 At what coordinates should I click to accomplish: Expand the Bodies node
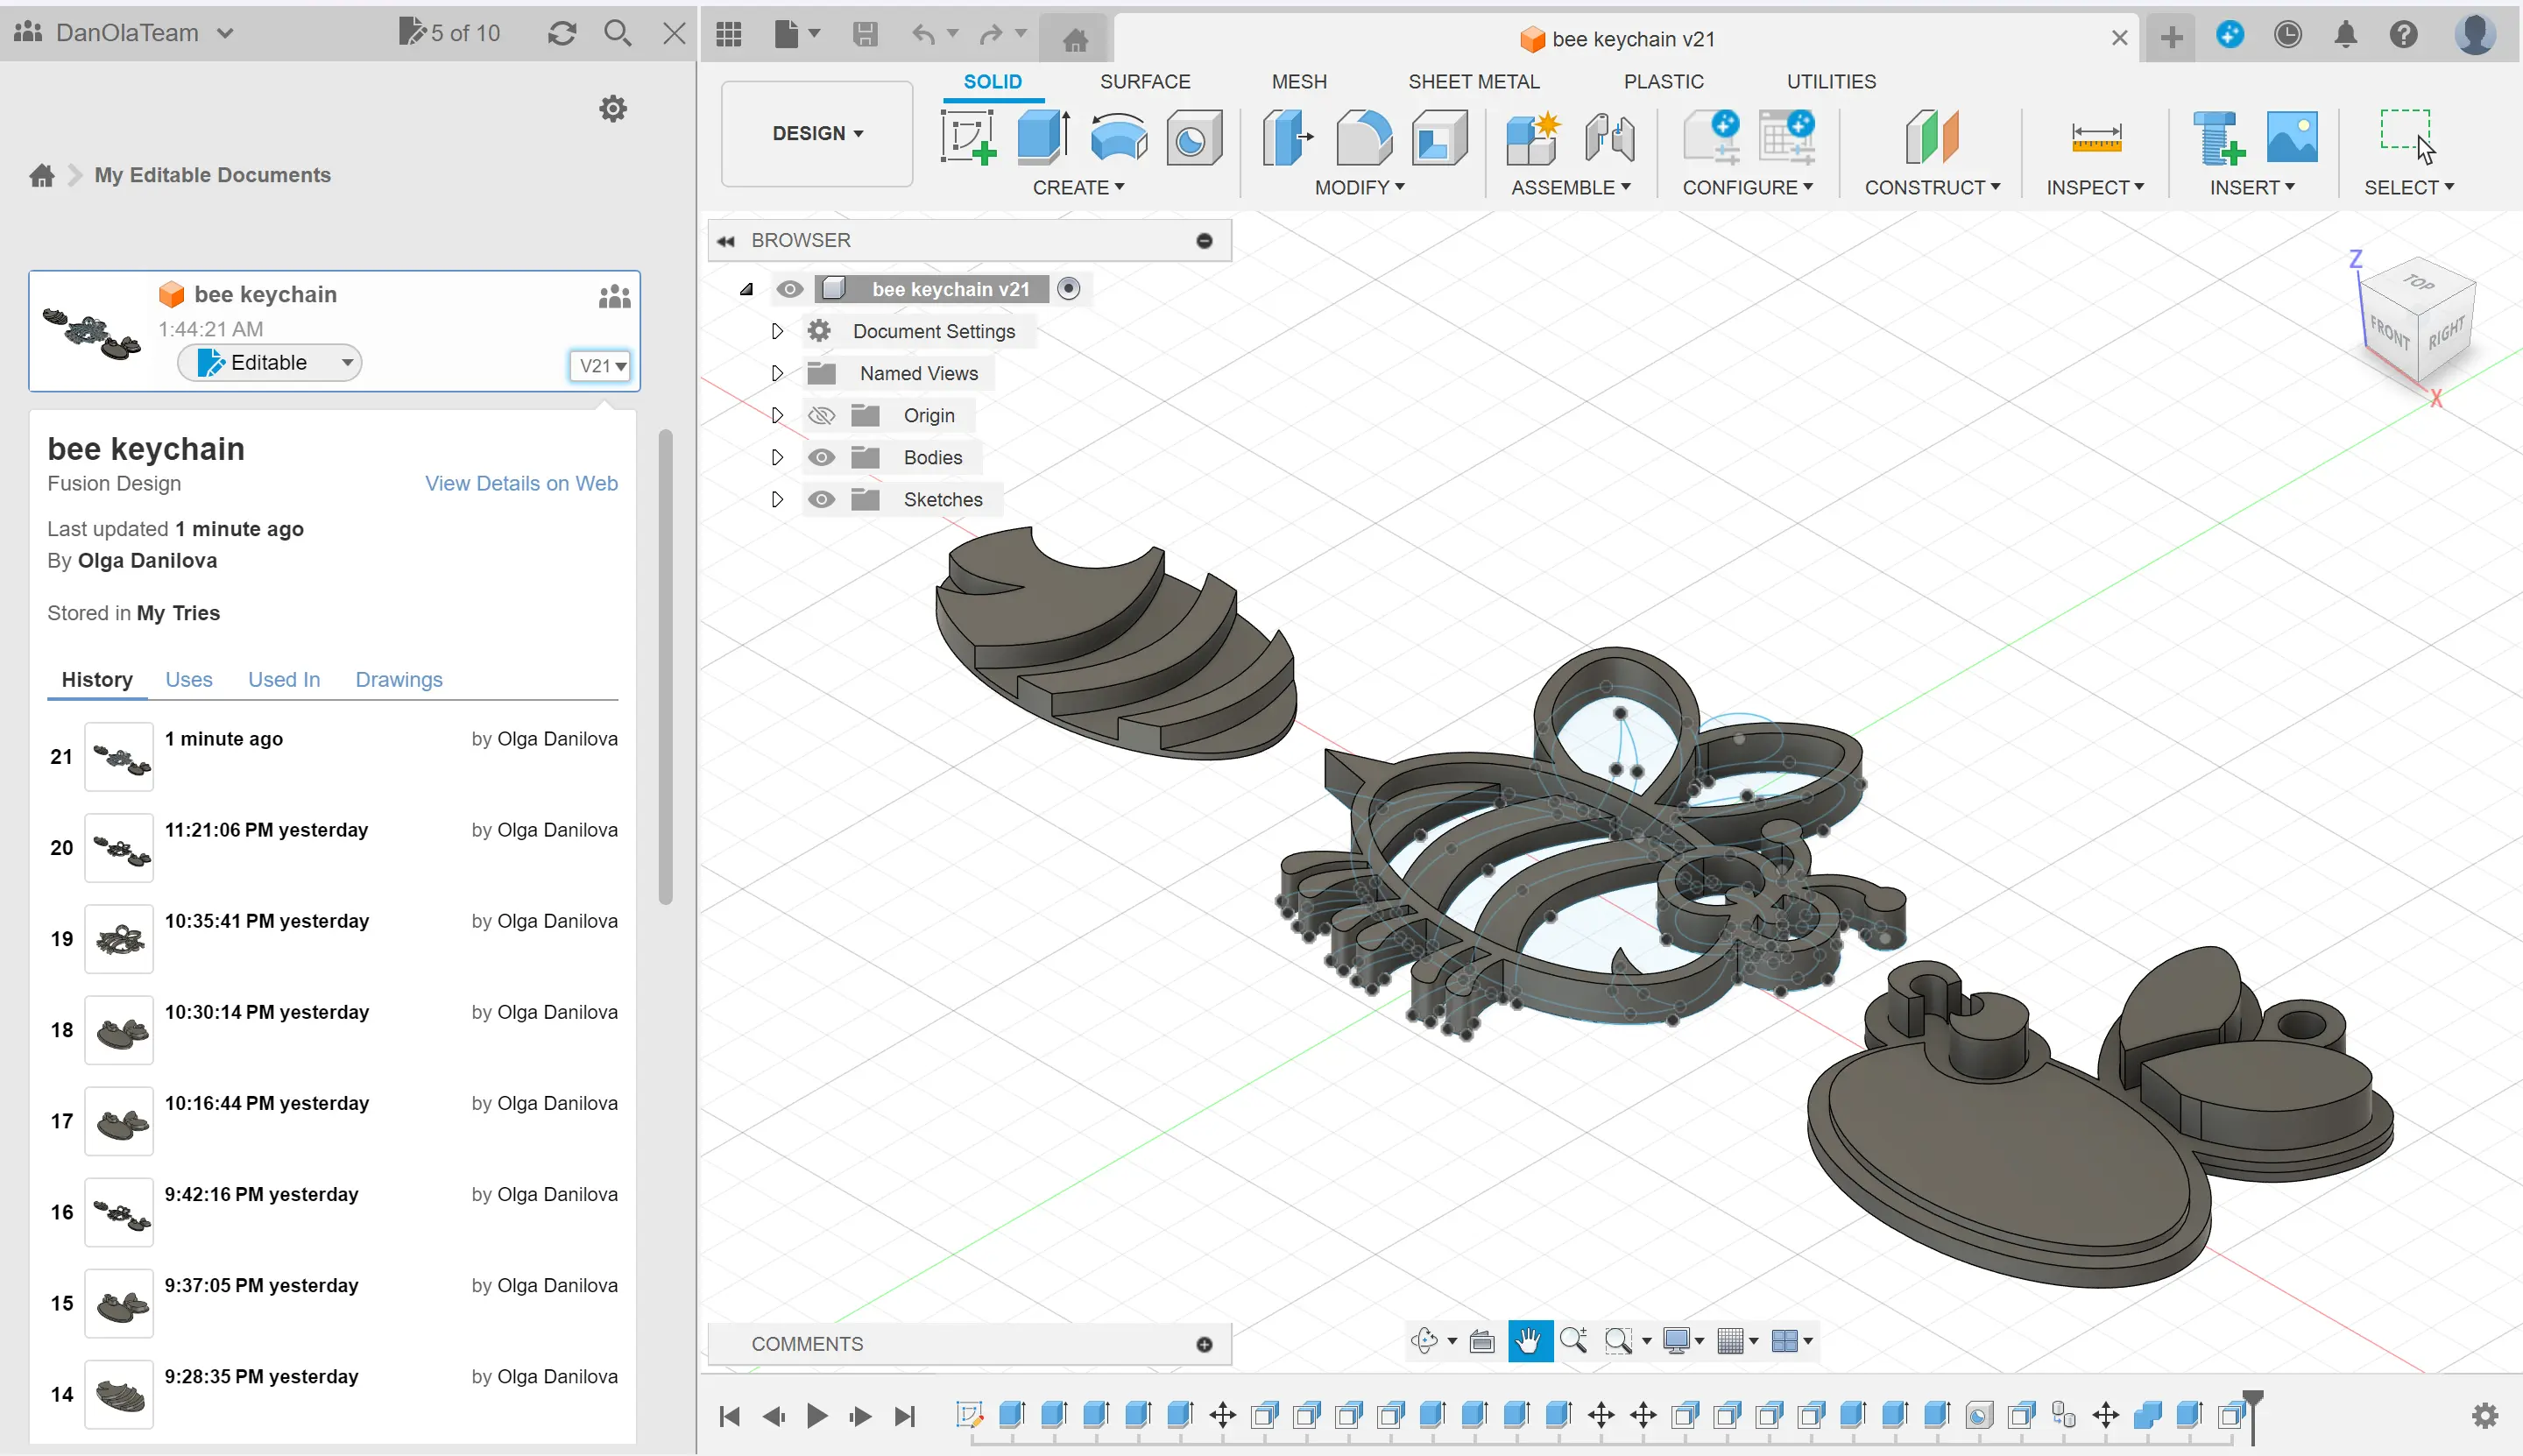(x=777, y=457)
